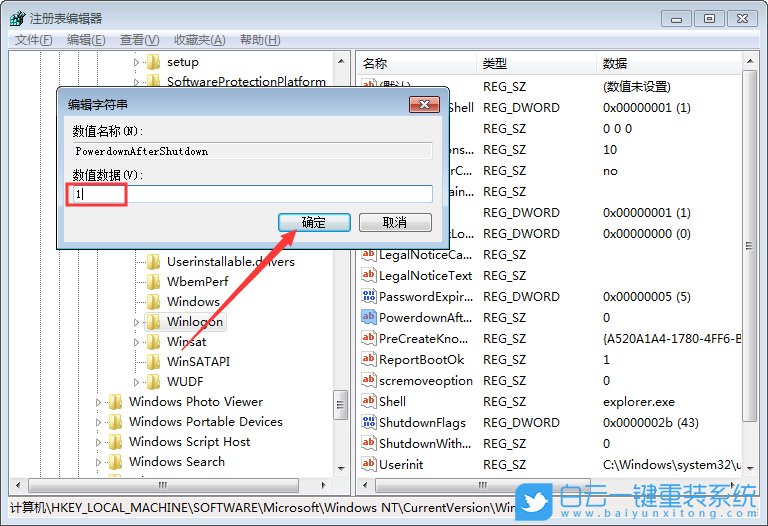768x526 pixels.
Task: Expand the Winlogon tree node
Action: (x=137, y=322)
